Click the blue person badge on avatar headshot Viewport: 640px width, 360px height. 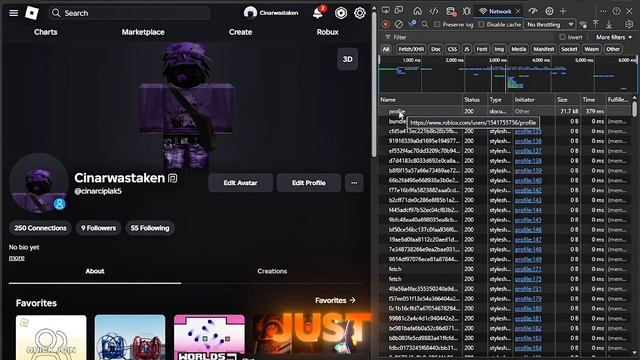tap(60, 204)
